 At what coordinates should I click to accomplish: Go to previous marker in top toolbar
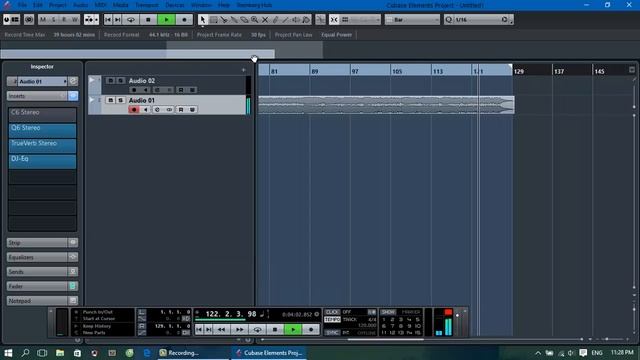point(108,20)
